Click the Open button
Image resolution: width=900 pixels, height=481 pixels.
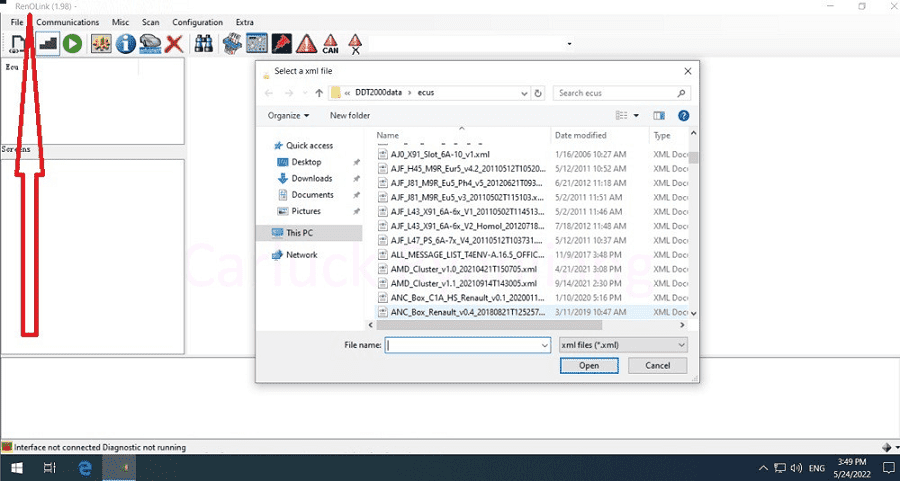[x=589, y=366]
